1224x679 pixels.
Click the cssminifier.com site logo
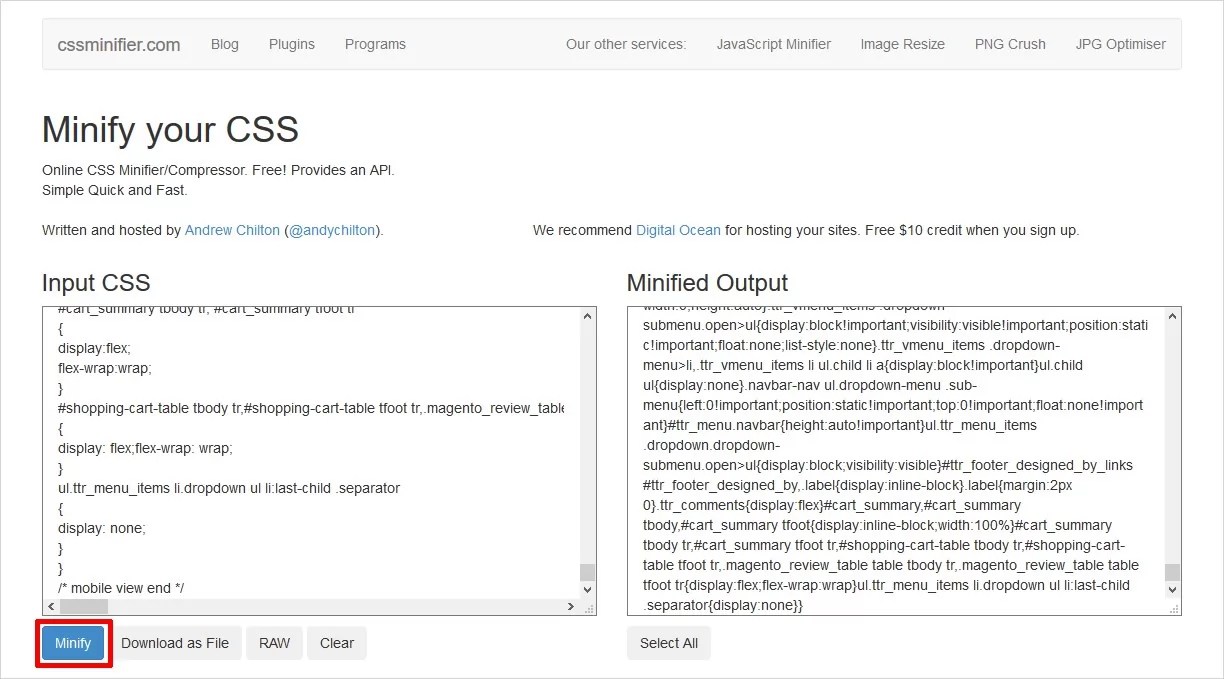point(117,44)
